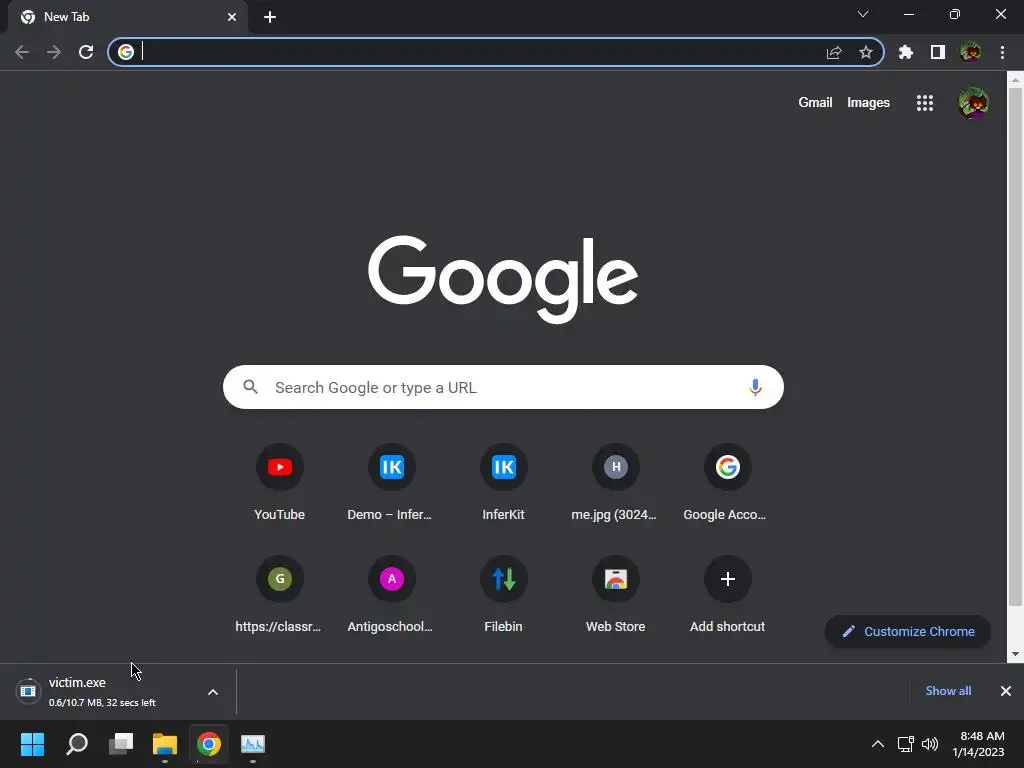This screenshot has width=1024, height=768.
Task: Open the Antigoschool... shortcut
Action: pos(391,595)
